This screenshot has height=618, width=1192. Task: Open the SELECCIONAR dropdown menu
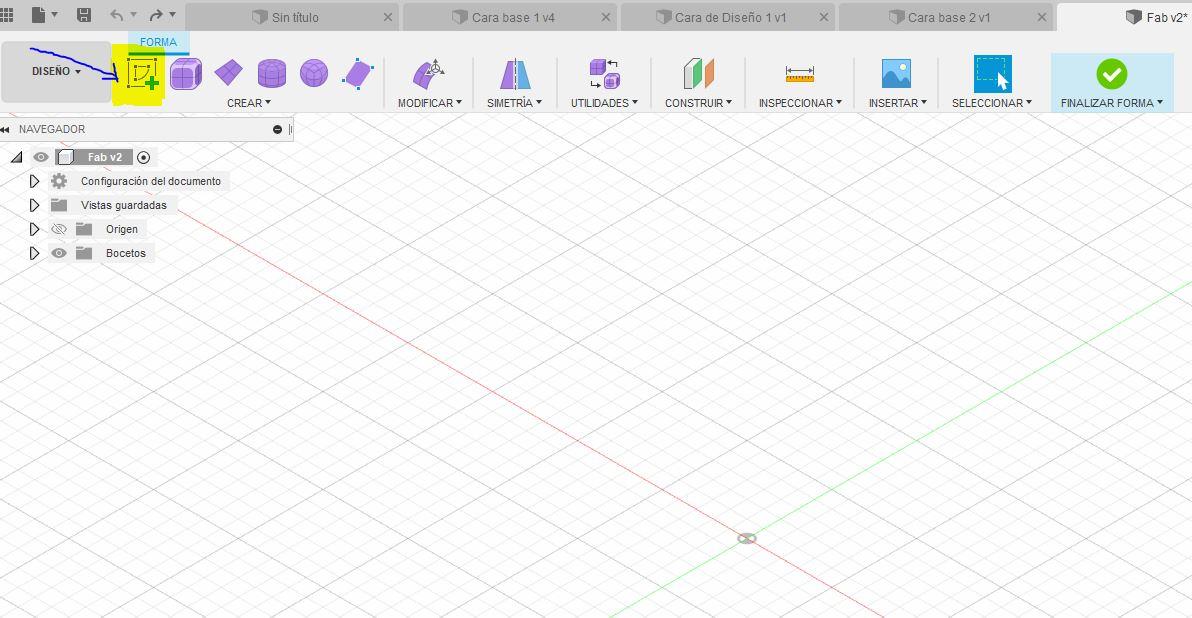(x=992, y=103)
